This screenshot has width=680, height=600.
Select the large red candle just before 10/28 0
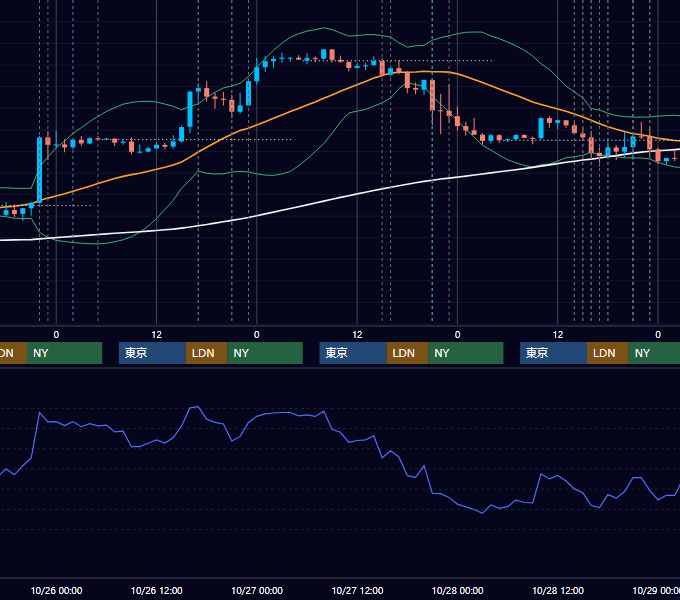tap(432, 95)
